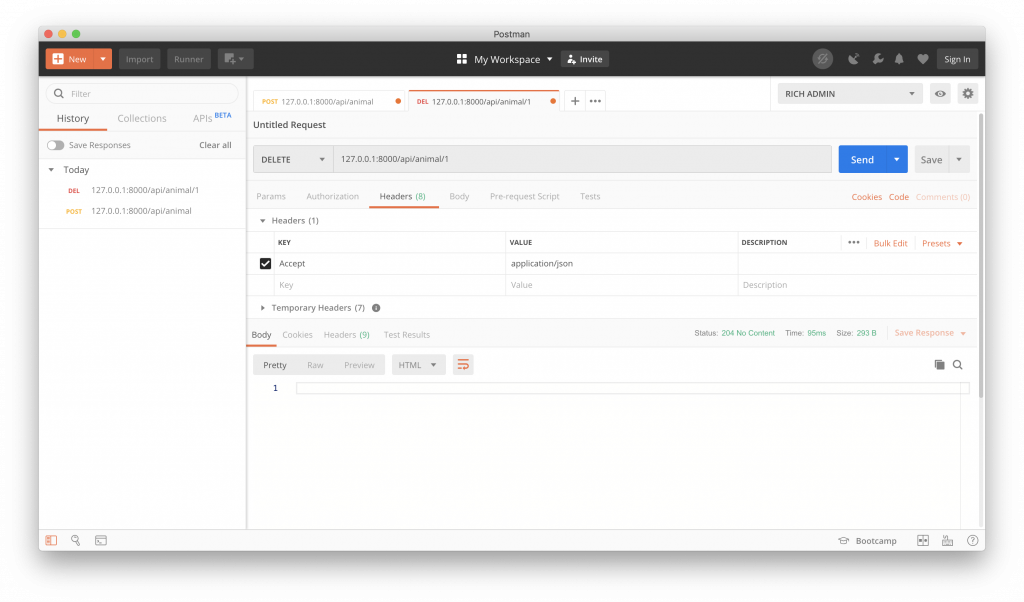The height and width of the screenshot is (602, 1024).
Task: Open the Authorization tab
Action: pos(332,197)
